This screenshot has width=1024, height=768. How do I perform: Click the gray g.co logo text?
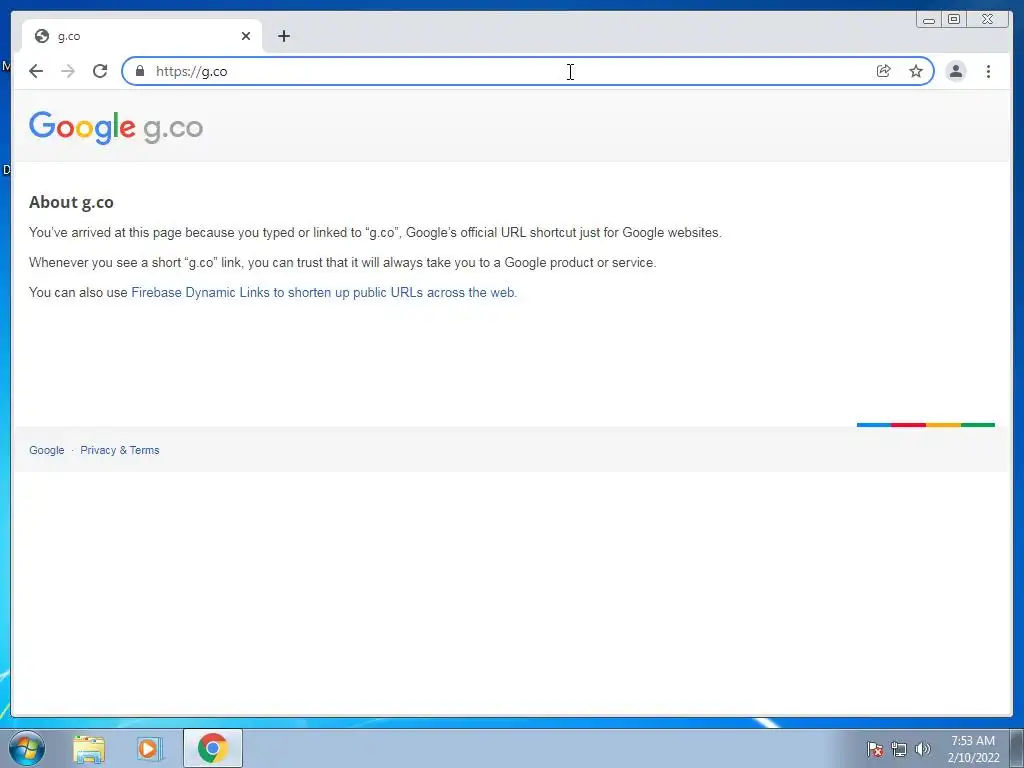click(173, 128)
